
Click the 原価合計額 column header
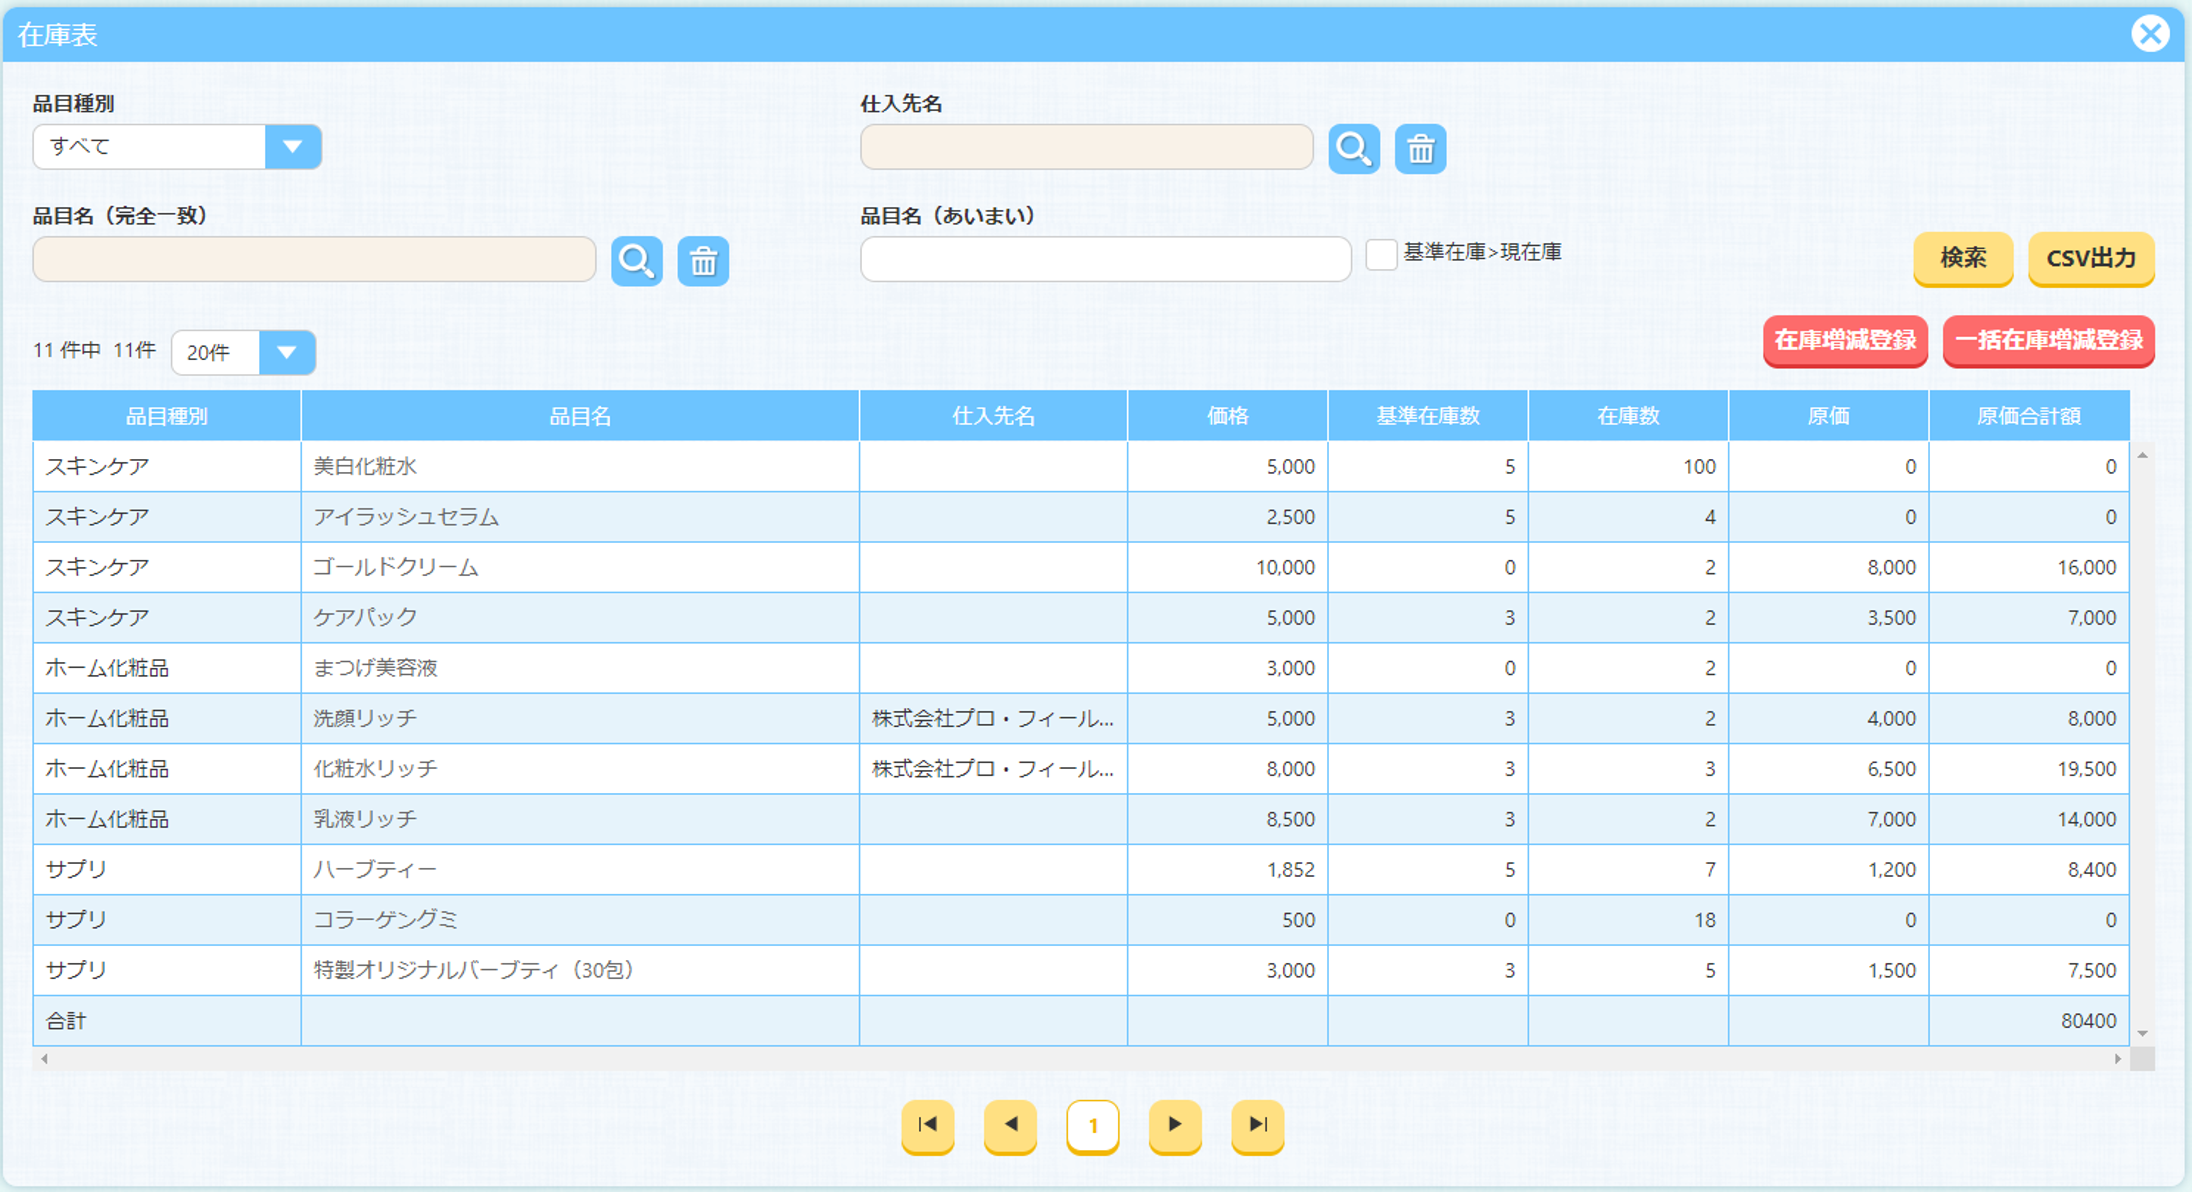(2029, 416)
